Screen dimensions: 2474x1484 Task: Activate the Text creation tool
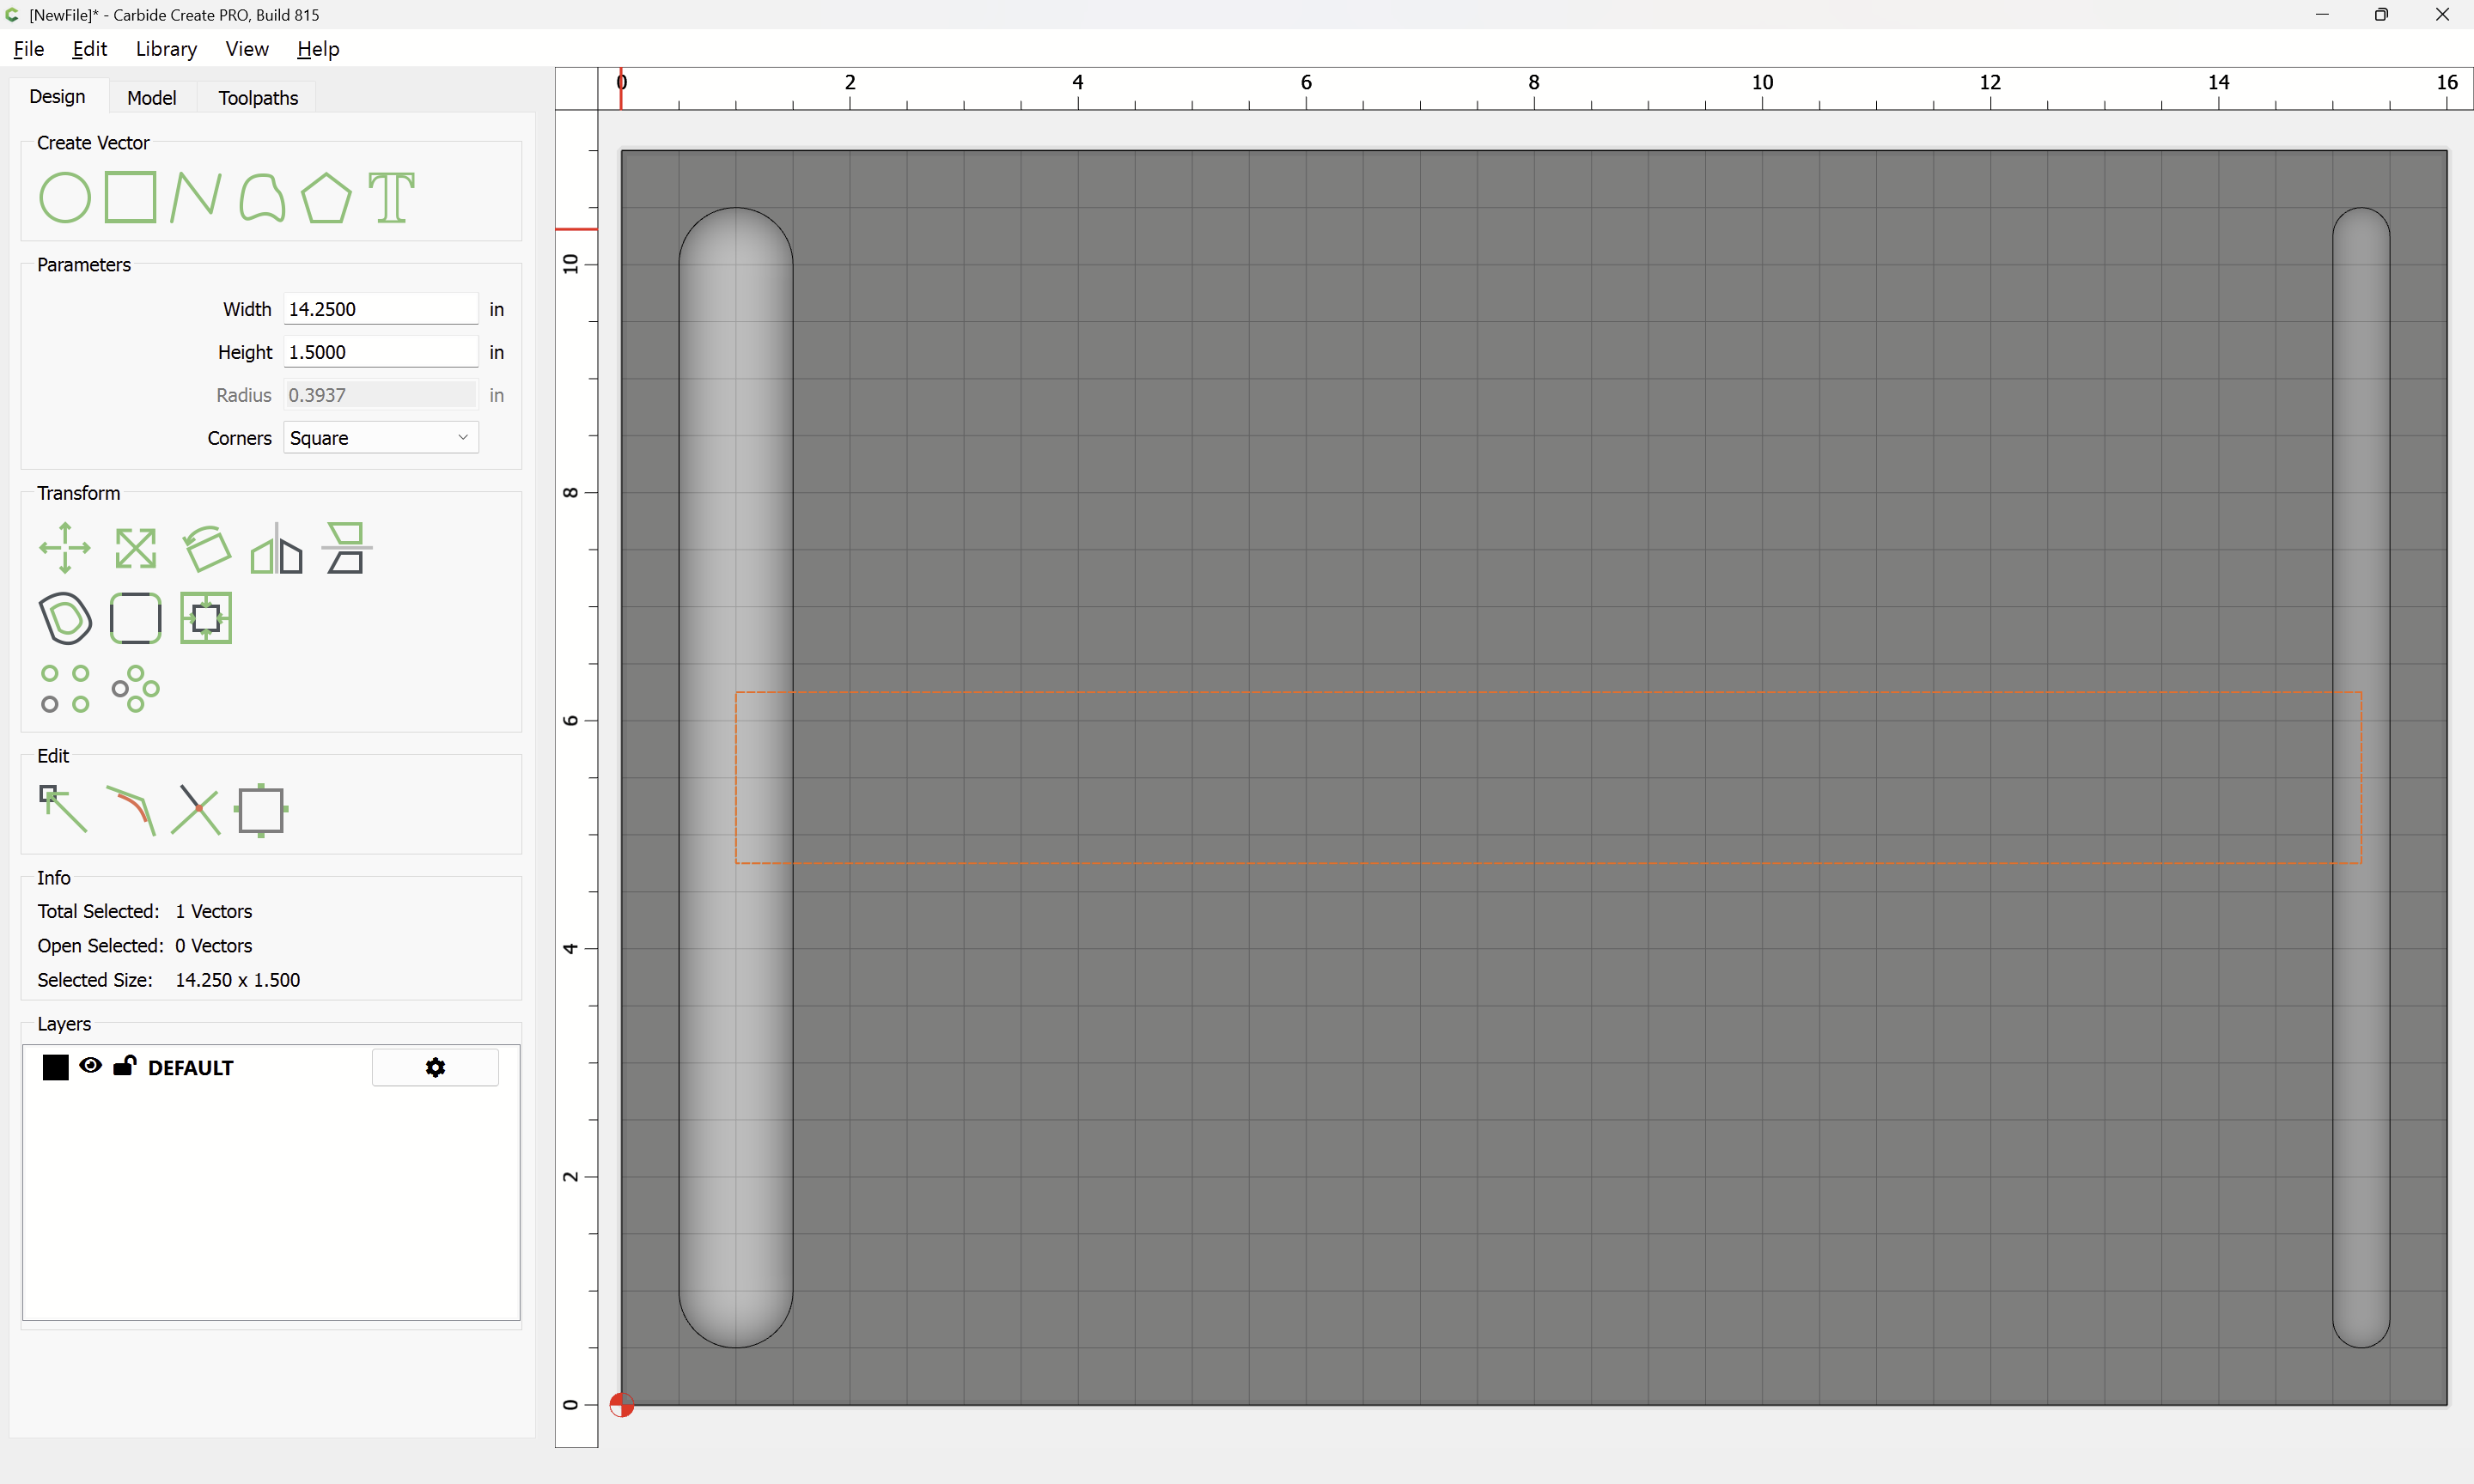click(x=391, y=197)
